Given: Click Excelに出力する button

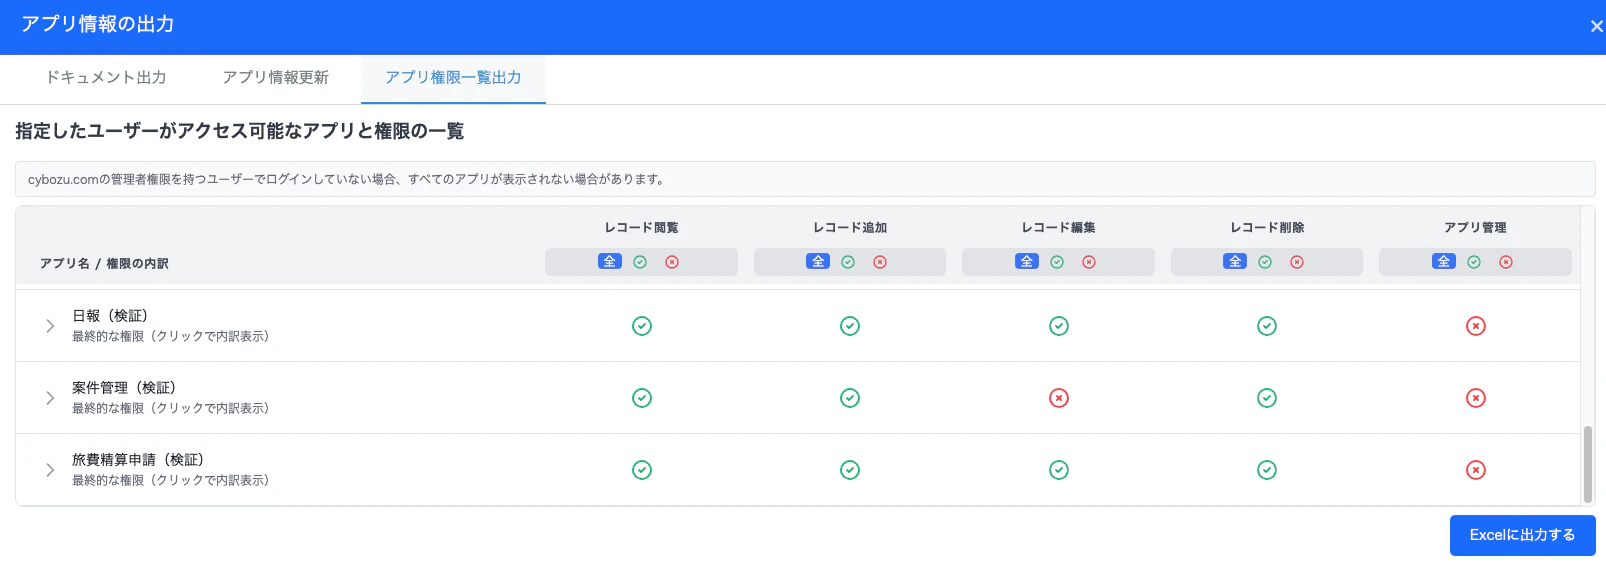Looking at the screenshot, I should tap(1522, 535).
